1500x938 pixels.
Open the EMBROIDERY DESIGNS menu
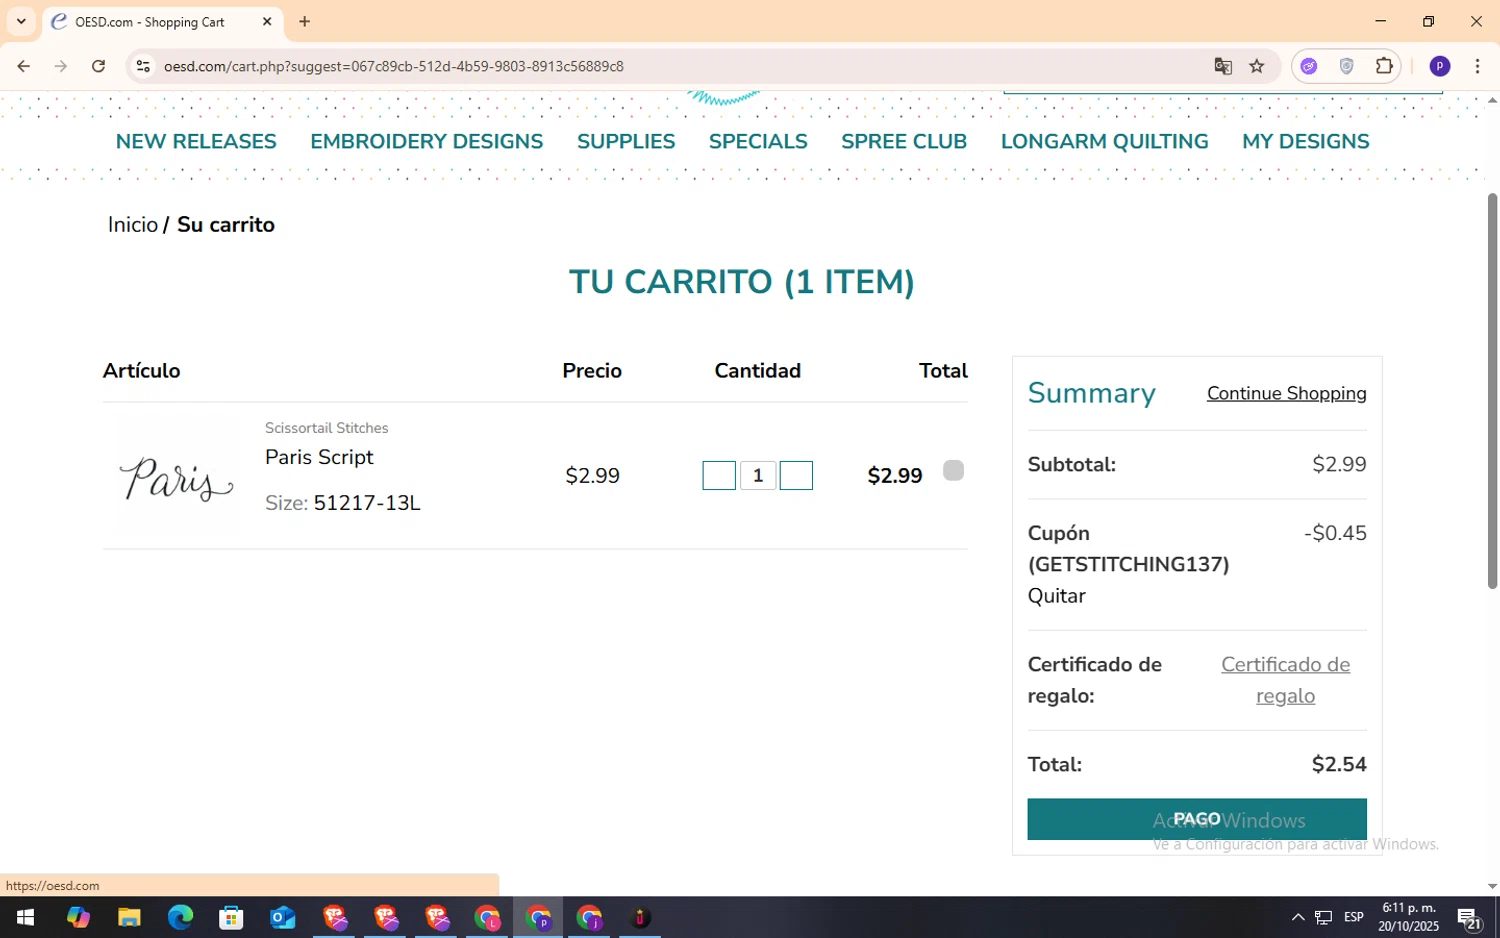[427, 141]
